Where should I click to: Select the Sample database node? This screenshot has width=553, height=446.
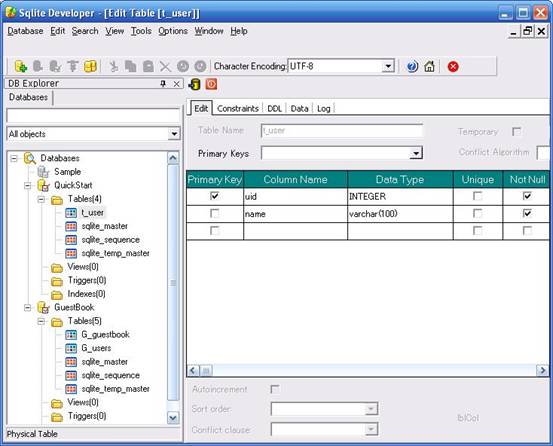[x=67, y=172]
